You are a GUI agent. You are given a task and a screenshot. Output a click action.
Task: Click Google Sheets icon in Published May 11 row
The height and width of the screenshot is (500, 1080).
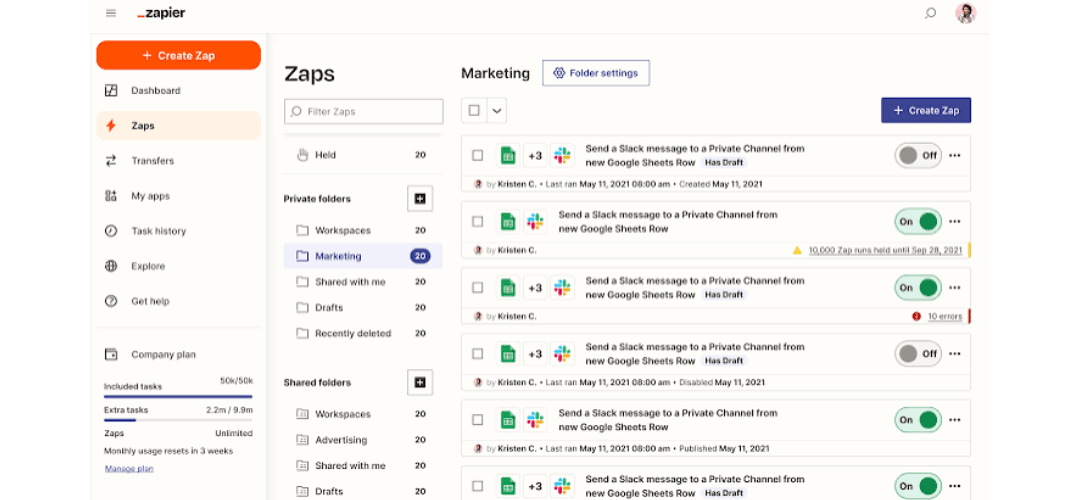(x=508, y=420)
